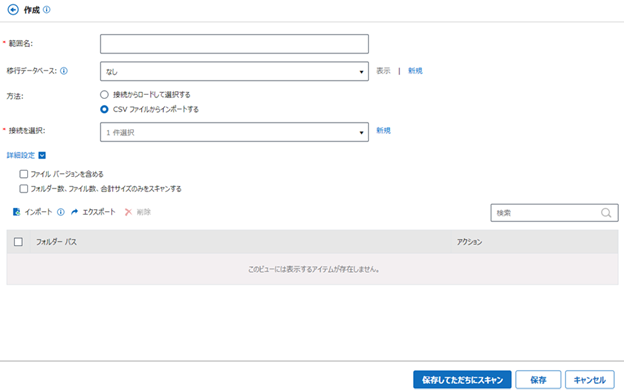Select the CSV ファイルからインポートする radio button
This screenshot has width=624, height=390.
104,109
